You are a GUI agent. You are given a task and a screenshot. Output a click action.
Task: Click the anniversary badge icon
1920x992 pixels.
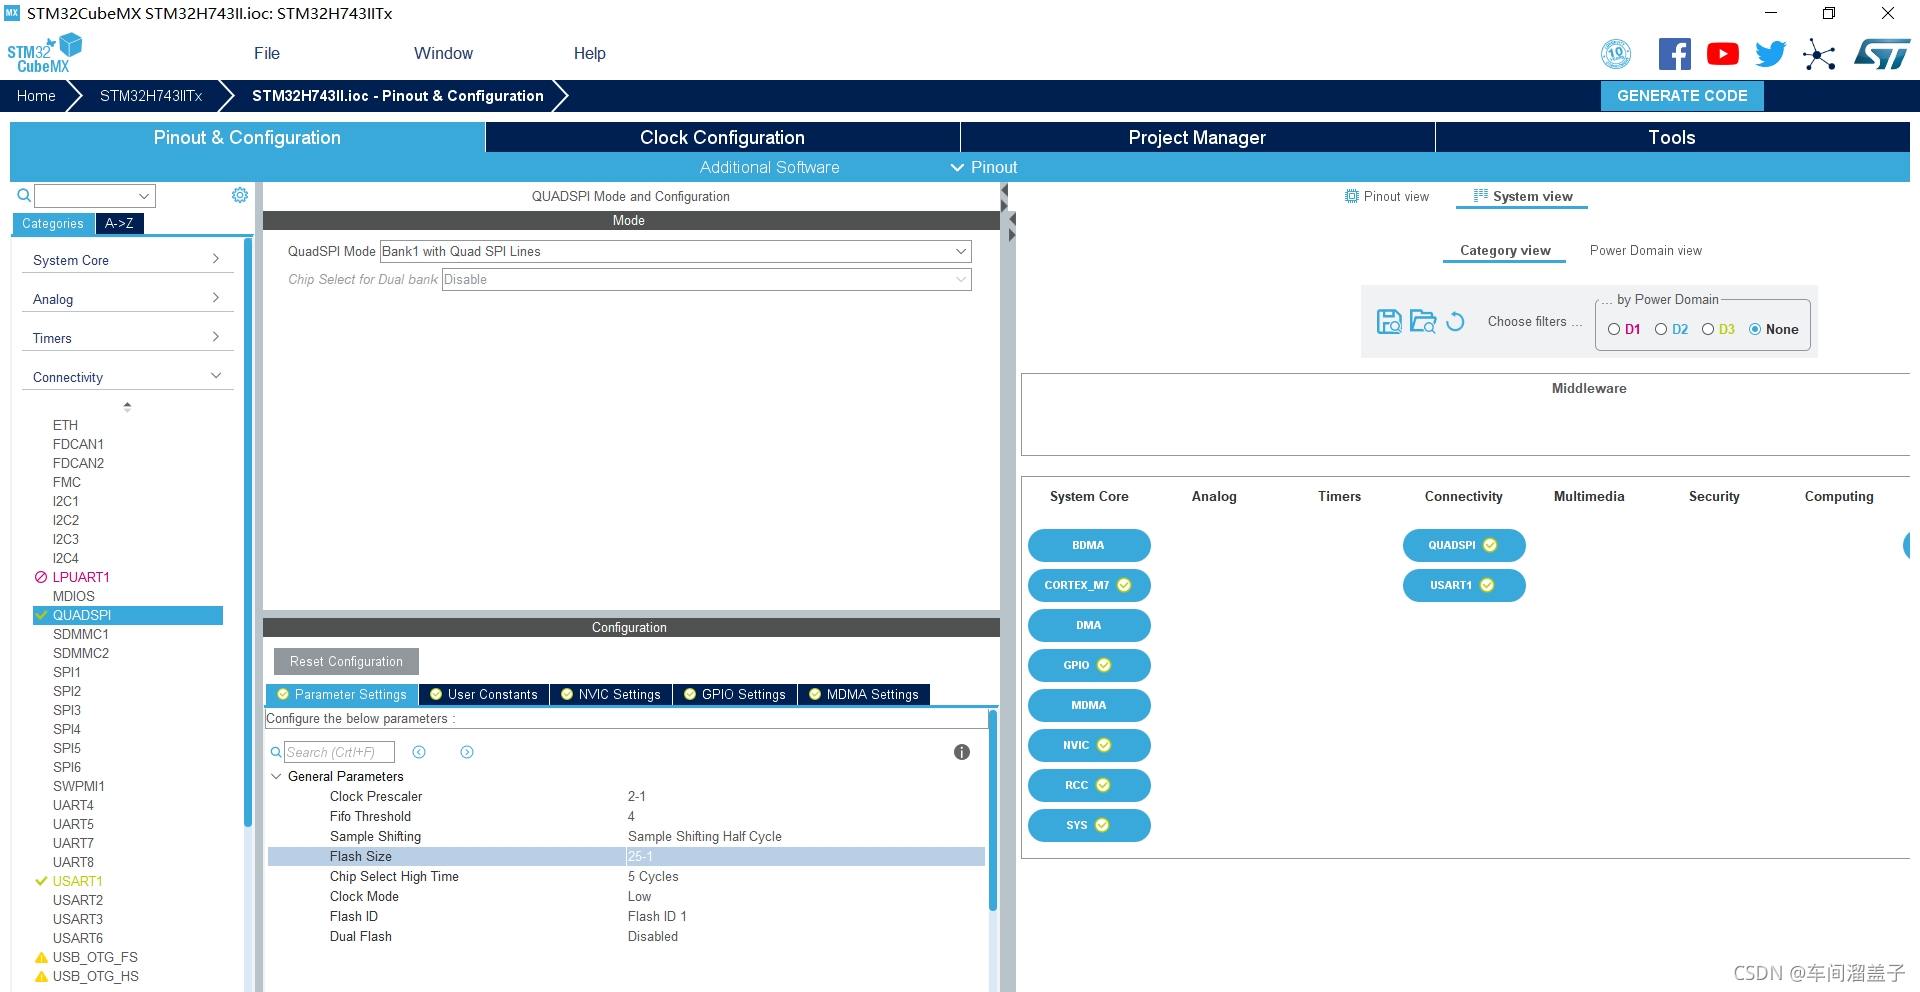(x=1616, y=54)
